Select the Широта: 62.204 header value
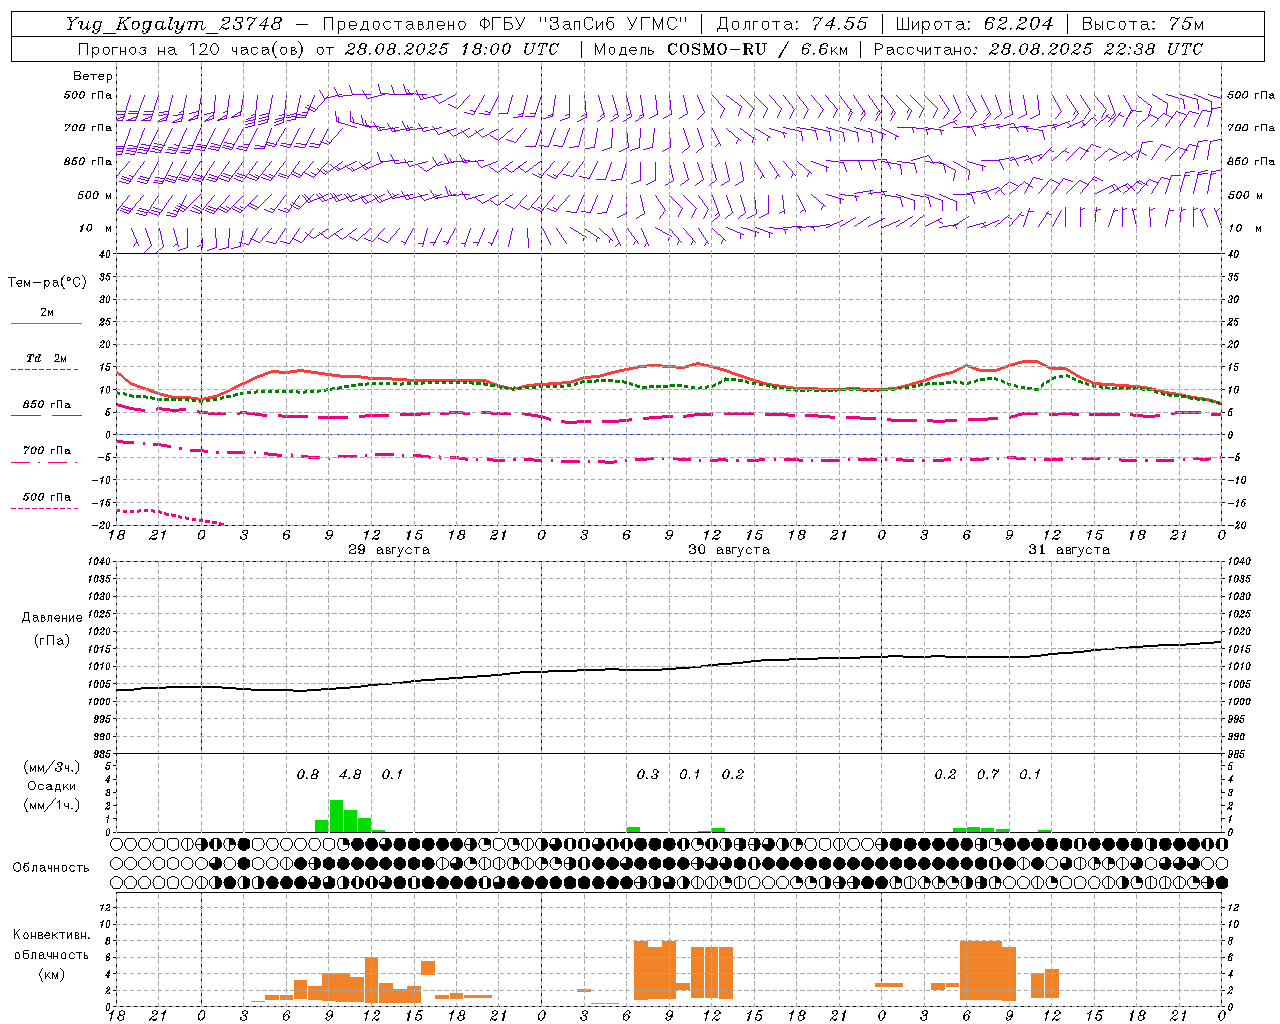Viewport: 1280px width, 1024px height. coord(974,24)
